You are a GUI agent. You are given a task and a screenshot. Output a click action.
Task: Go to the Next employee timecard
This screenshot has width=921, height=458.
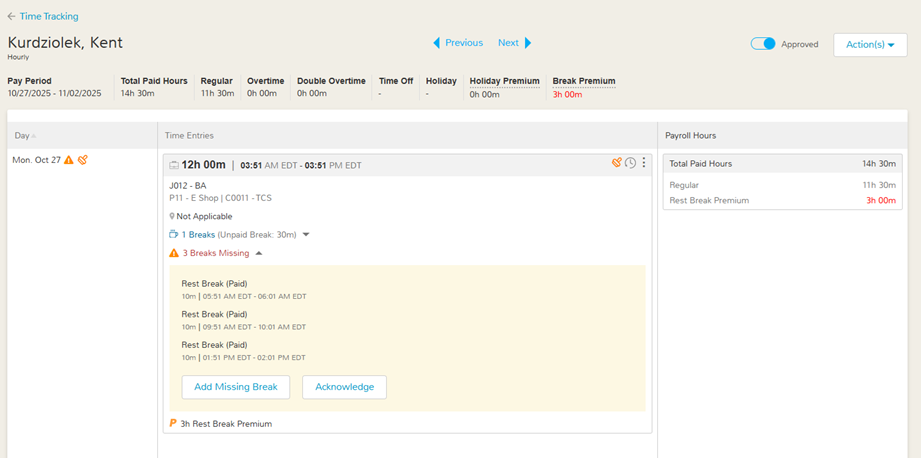pos(514,43)
